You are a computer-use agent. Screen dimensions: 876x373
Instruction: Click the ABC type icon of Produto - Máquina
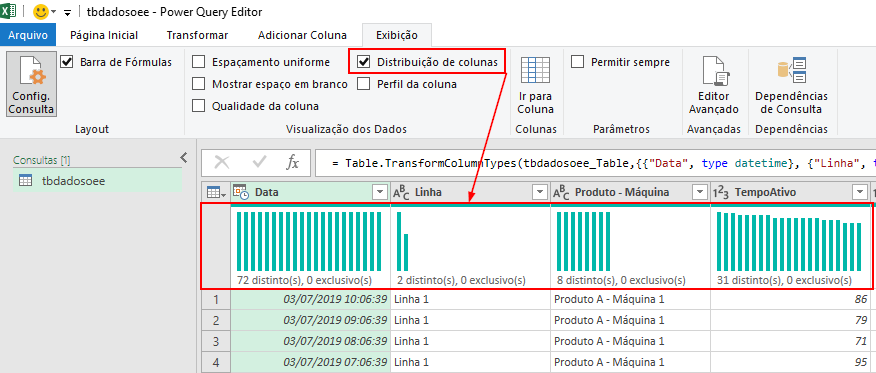click(561, 193)
